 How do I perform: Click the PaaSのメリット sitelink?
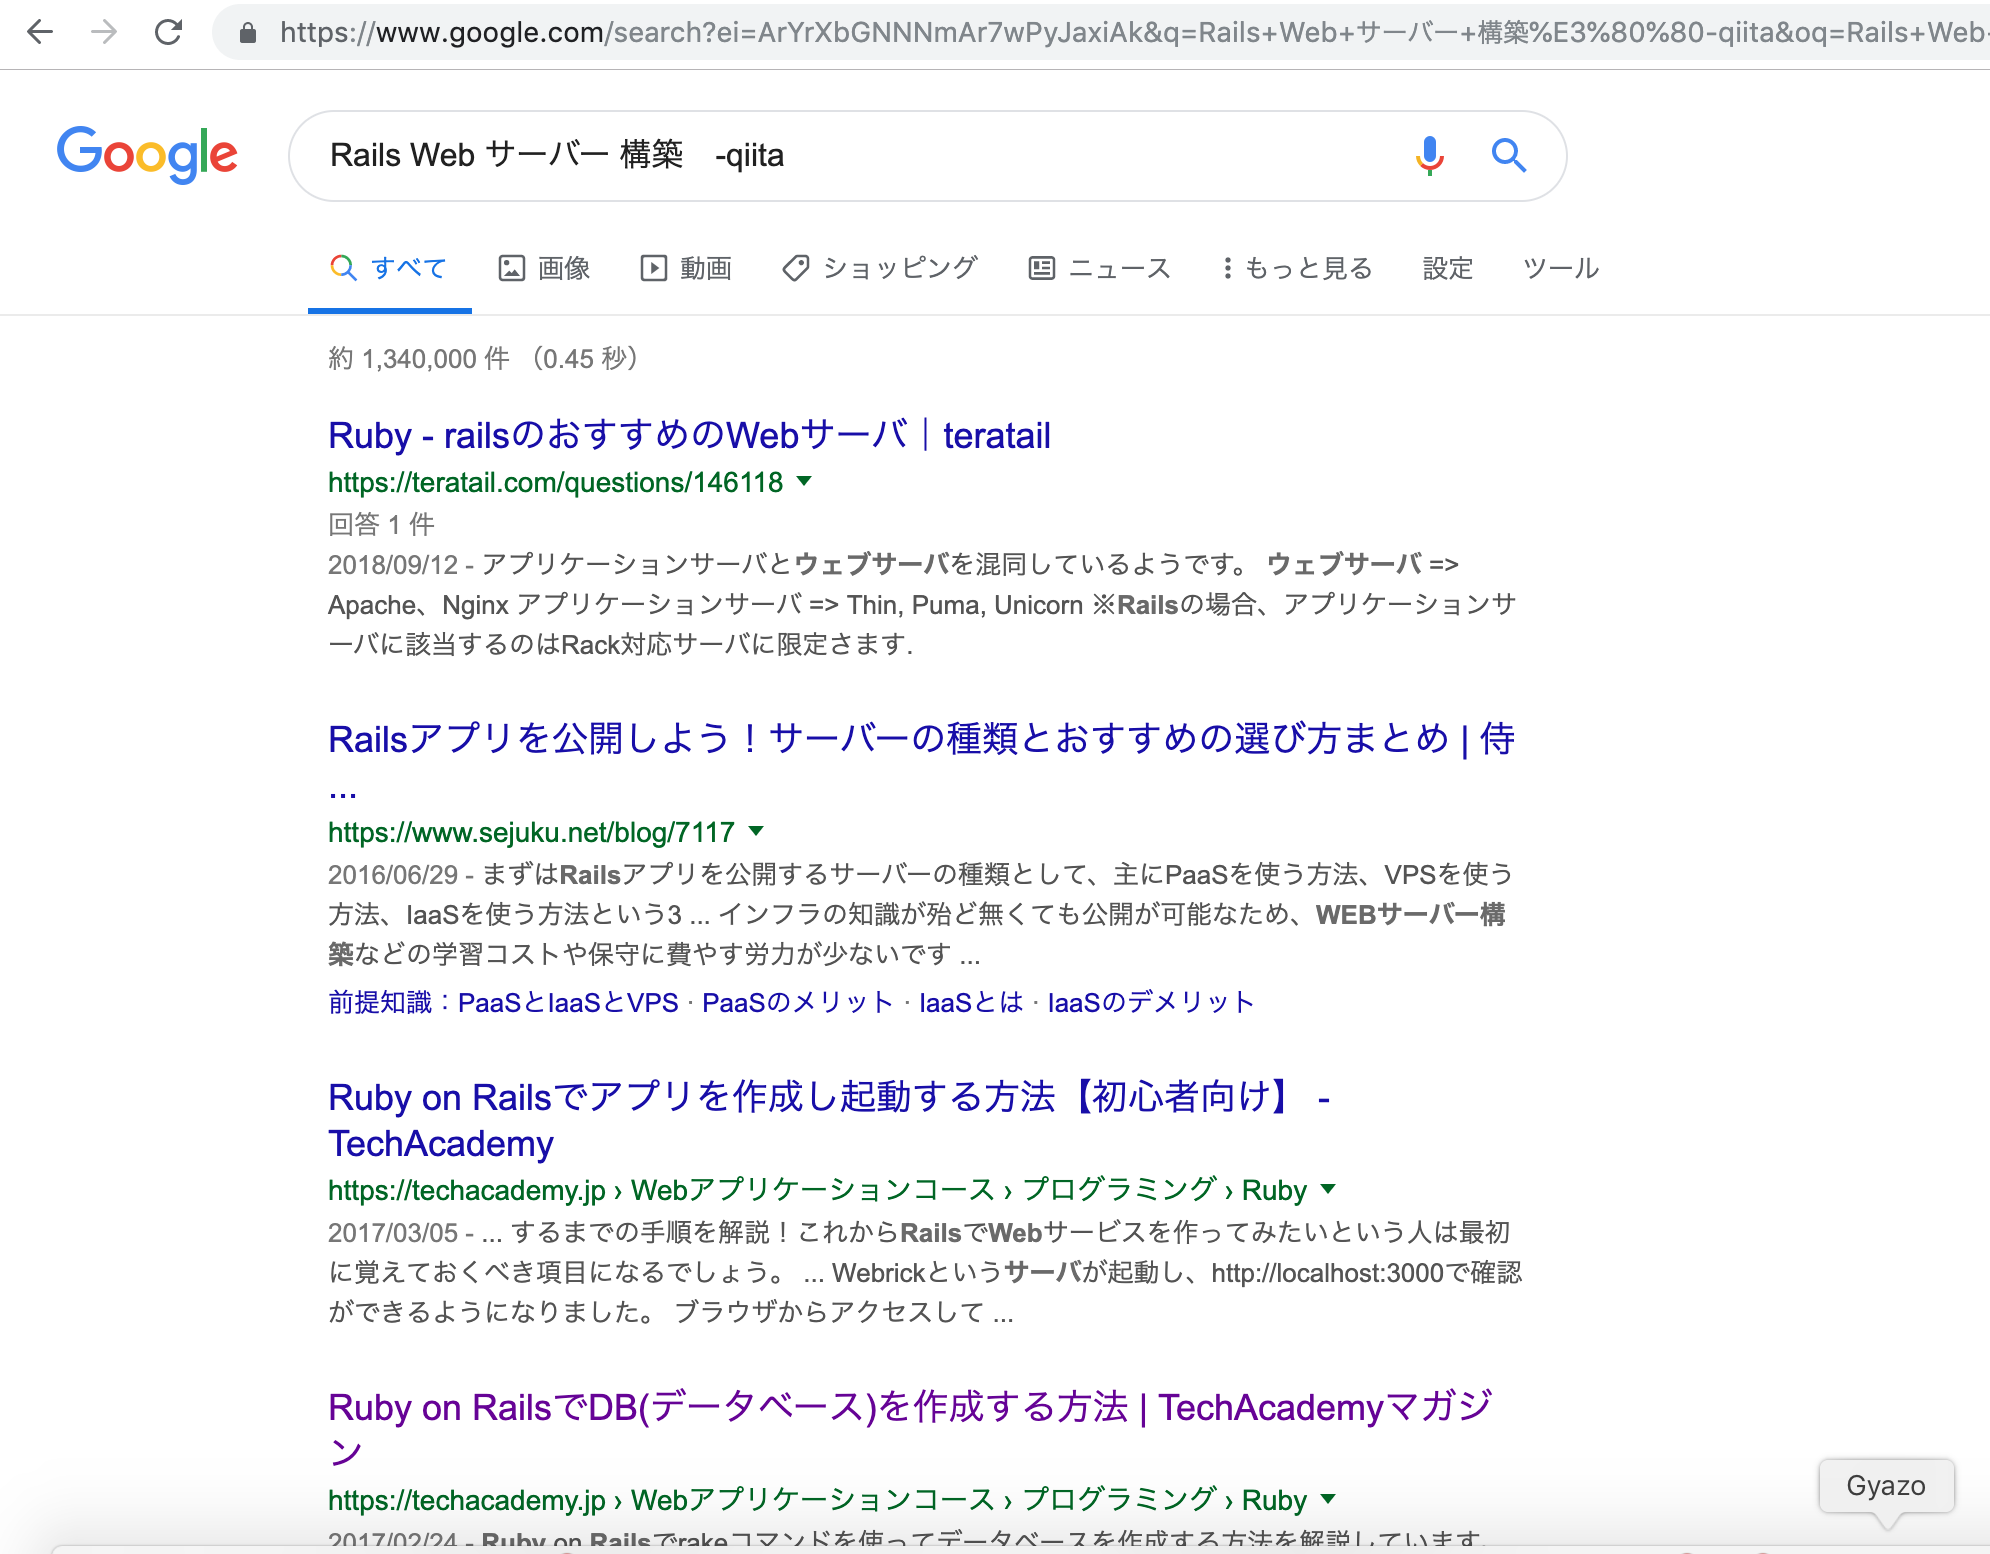point(797,1002)
